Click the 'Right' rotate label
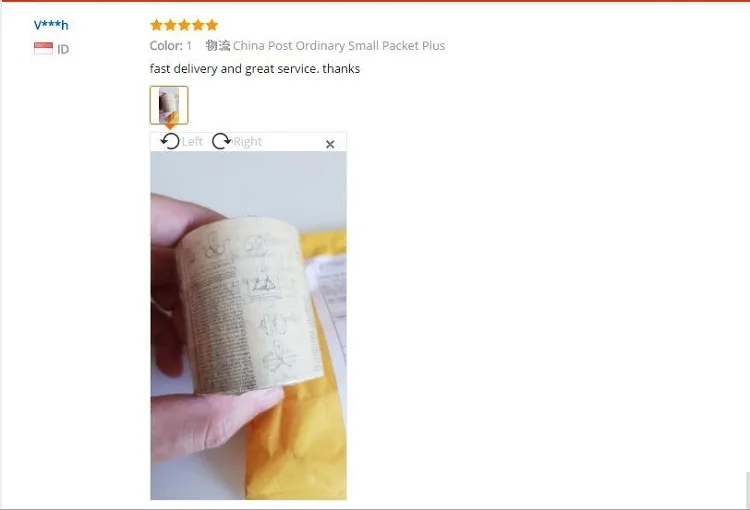Image resolution: width=750 pixels, height=510 pixels. point(248,142)
